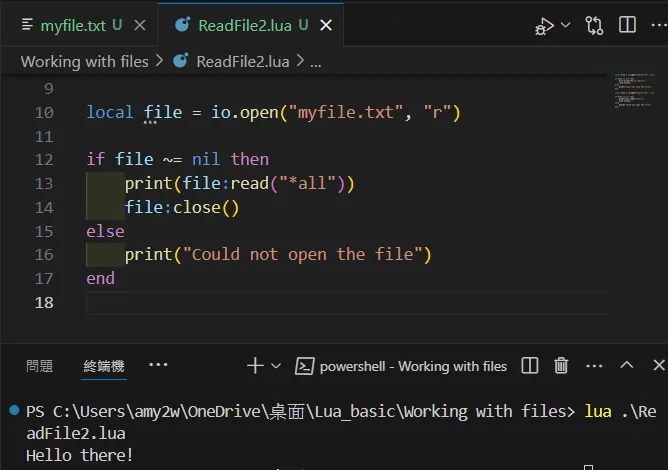Click 'powershell - Working with files' terminal label
668x470 pixels.
point(413,366)
